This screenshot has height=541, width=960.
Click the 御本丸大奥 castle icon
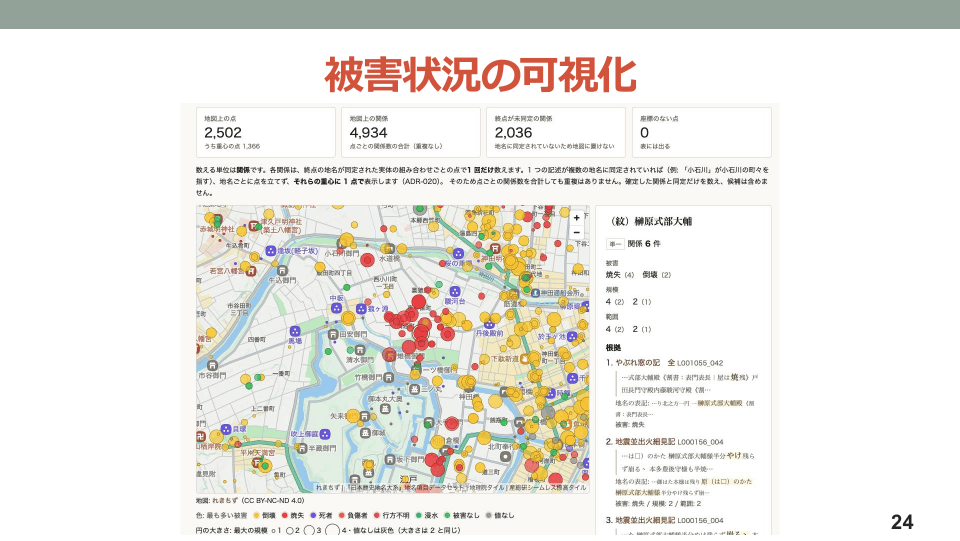coord(385,409)
